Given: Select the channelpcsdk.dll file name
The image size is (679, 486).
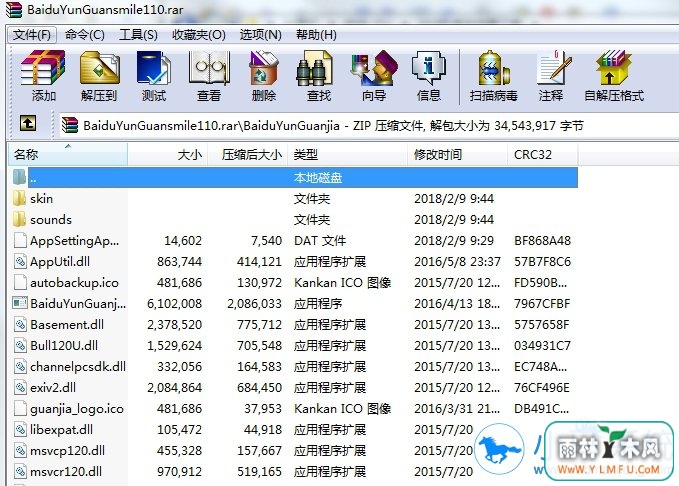Looking at the screenshot, I should pos(78,366).
